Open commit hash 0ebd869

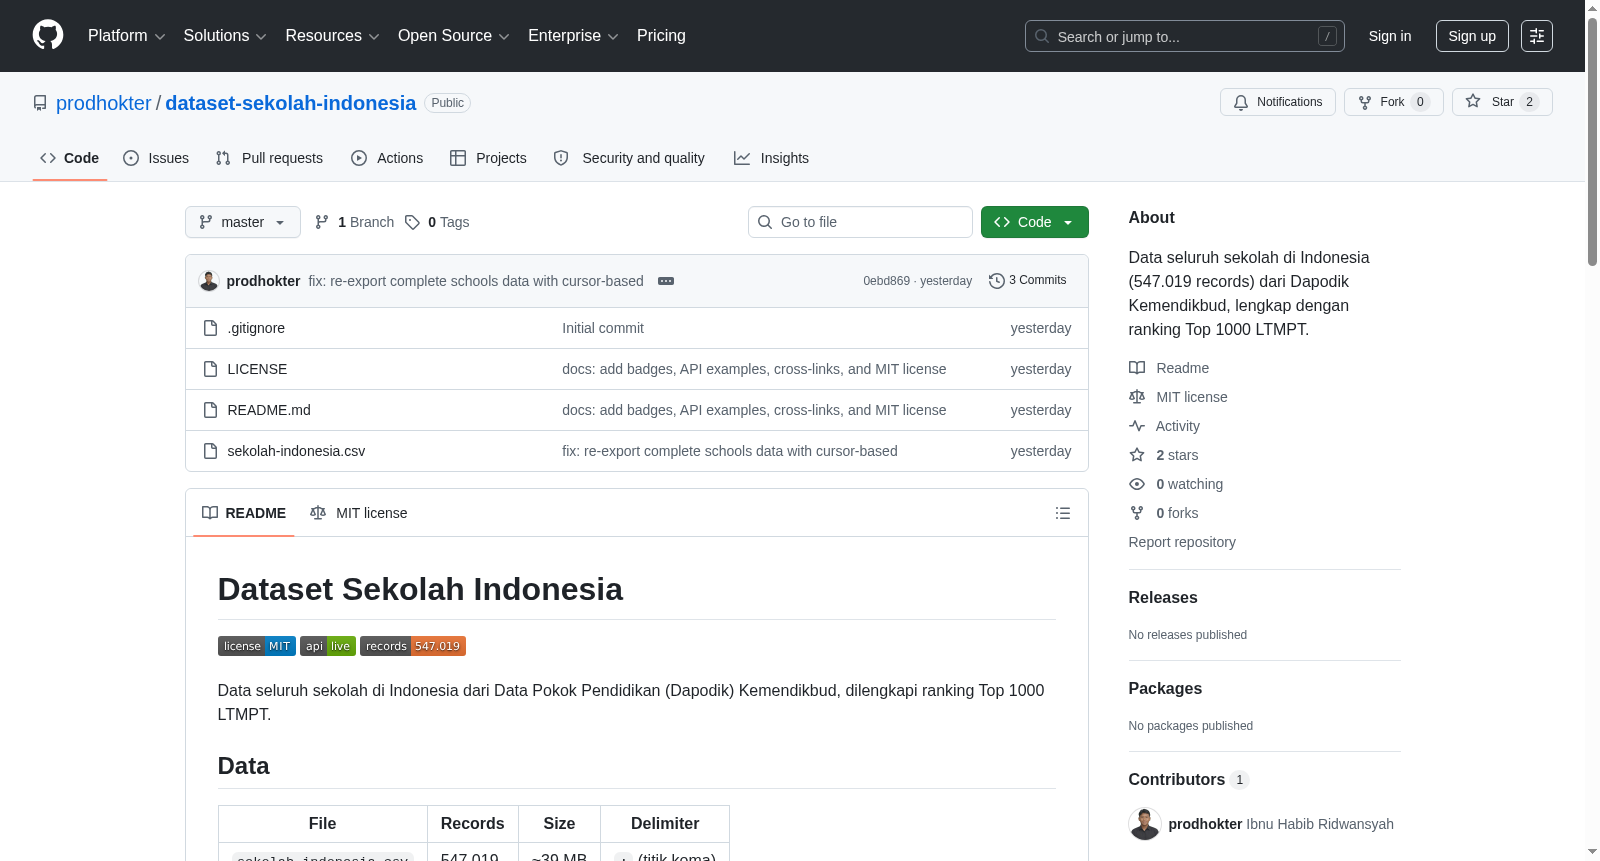tap(886, 281)
